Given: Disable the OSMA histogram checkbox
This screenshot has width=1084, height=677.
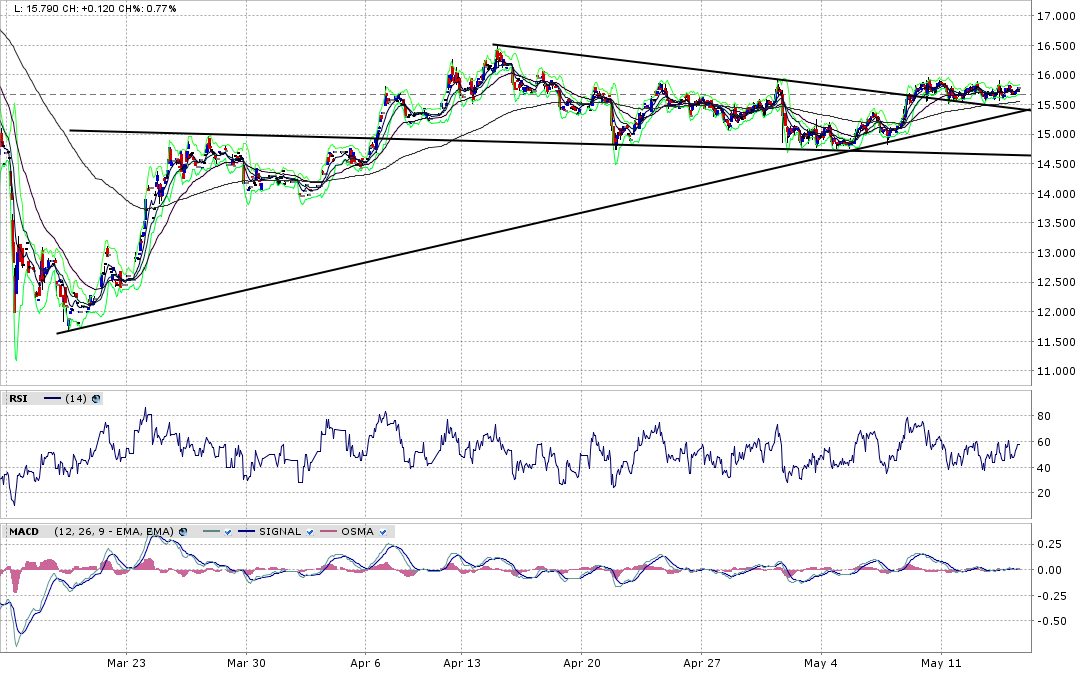Looking at the screenshot, I should pyautogui.click(x=383, y=532).
